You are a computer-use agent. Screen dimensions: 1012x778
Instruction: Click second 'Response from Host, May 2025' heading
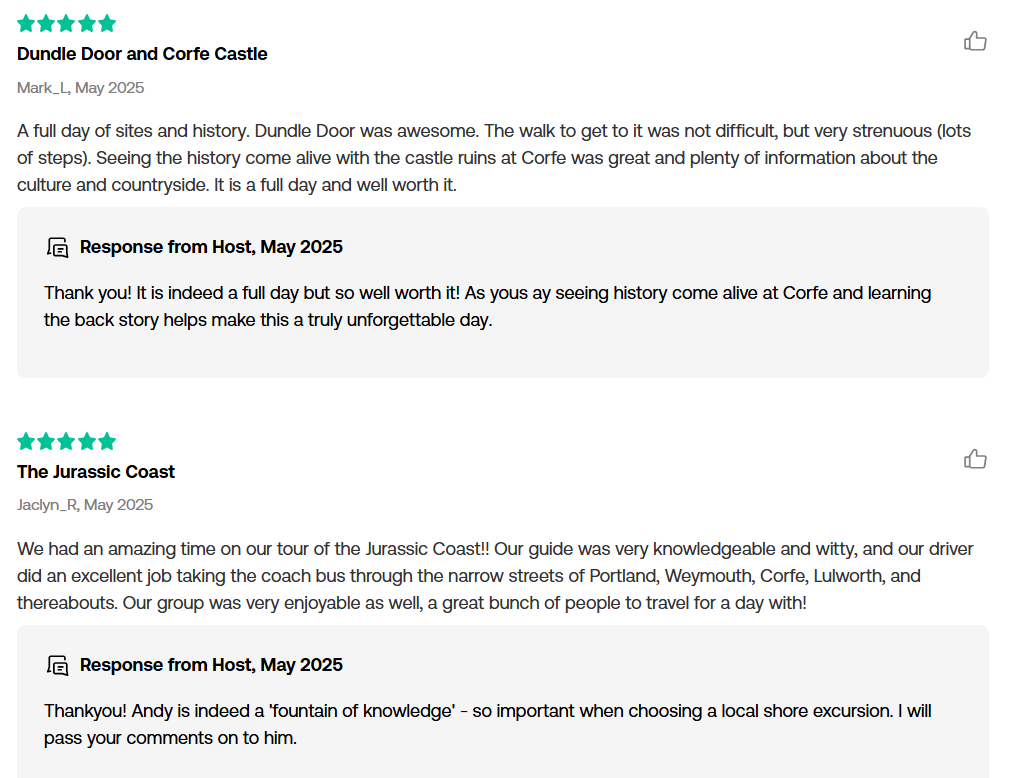tap(211, 664)
